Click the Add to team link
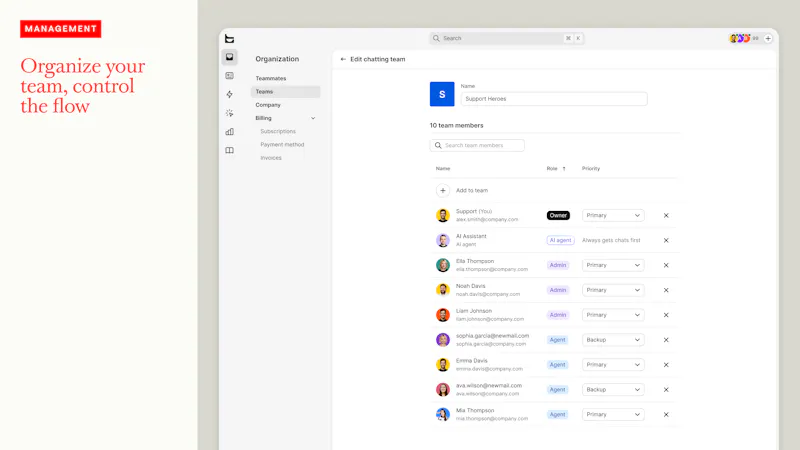The height and width of the screenshot is (450, 800). (472, 190)
